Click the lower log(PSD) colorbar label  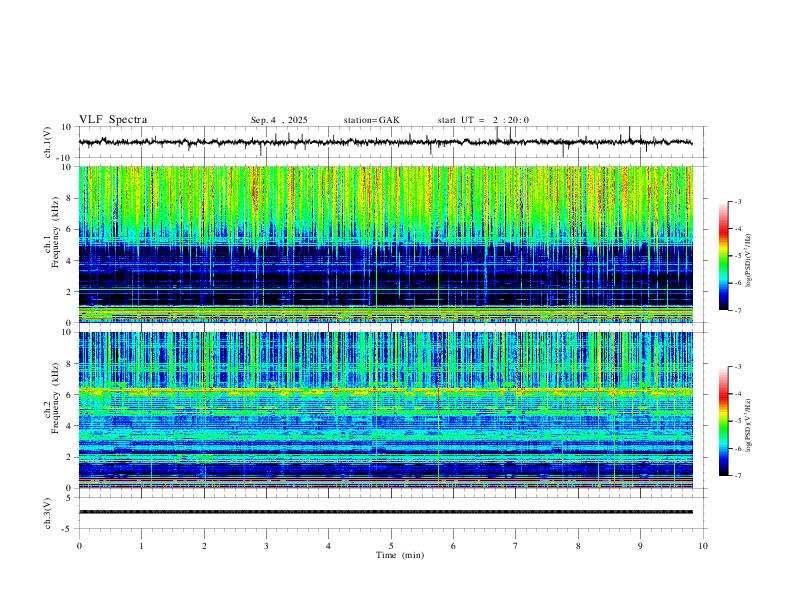748,426
